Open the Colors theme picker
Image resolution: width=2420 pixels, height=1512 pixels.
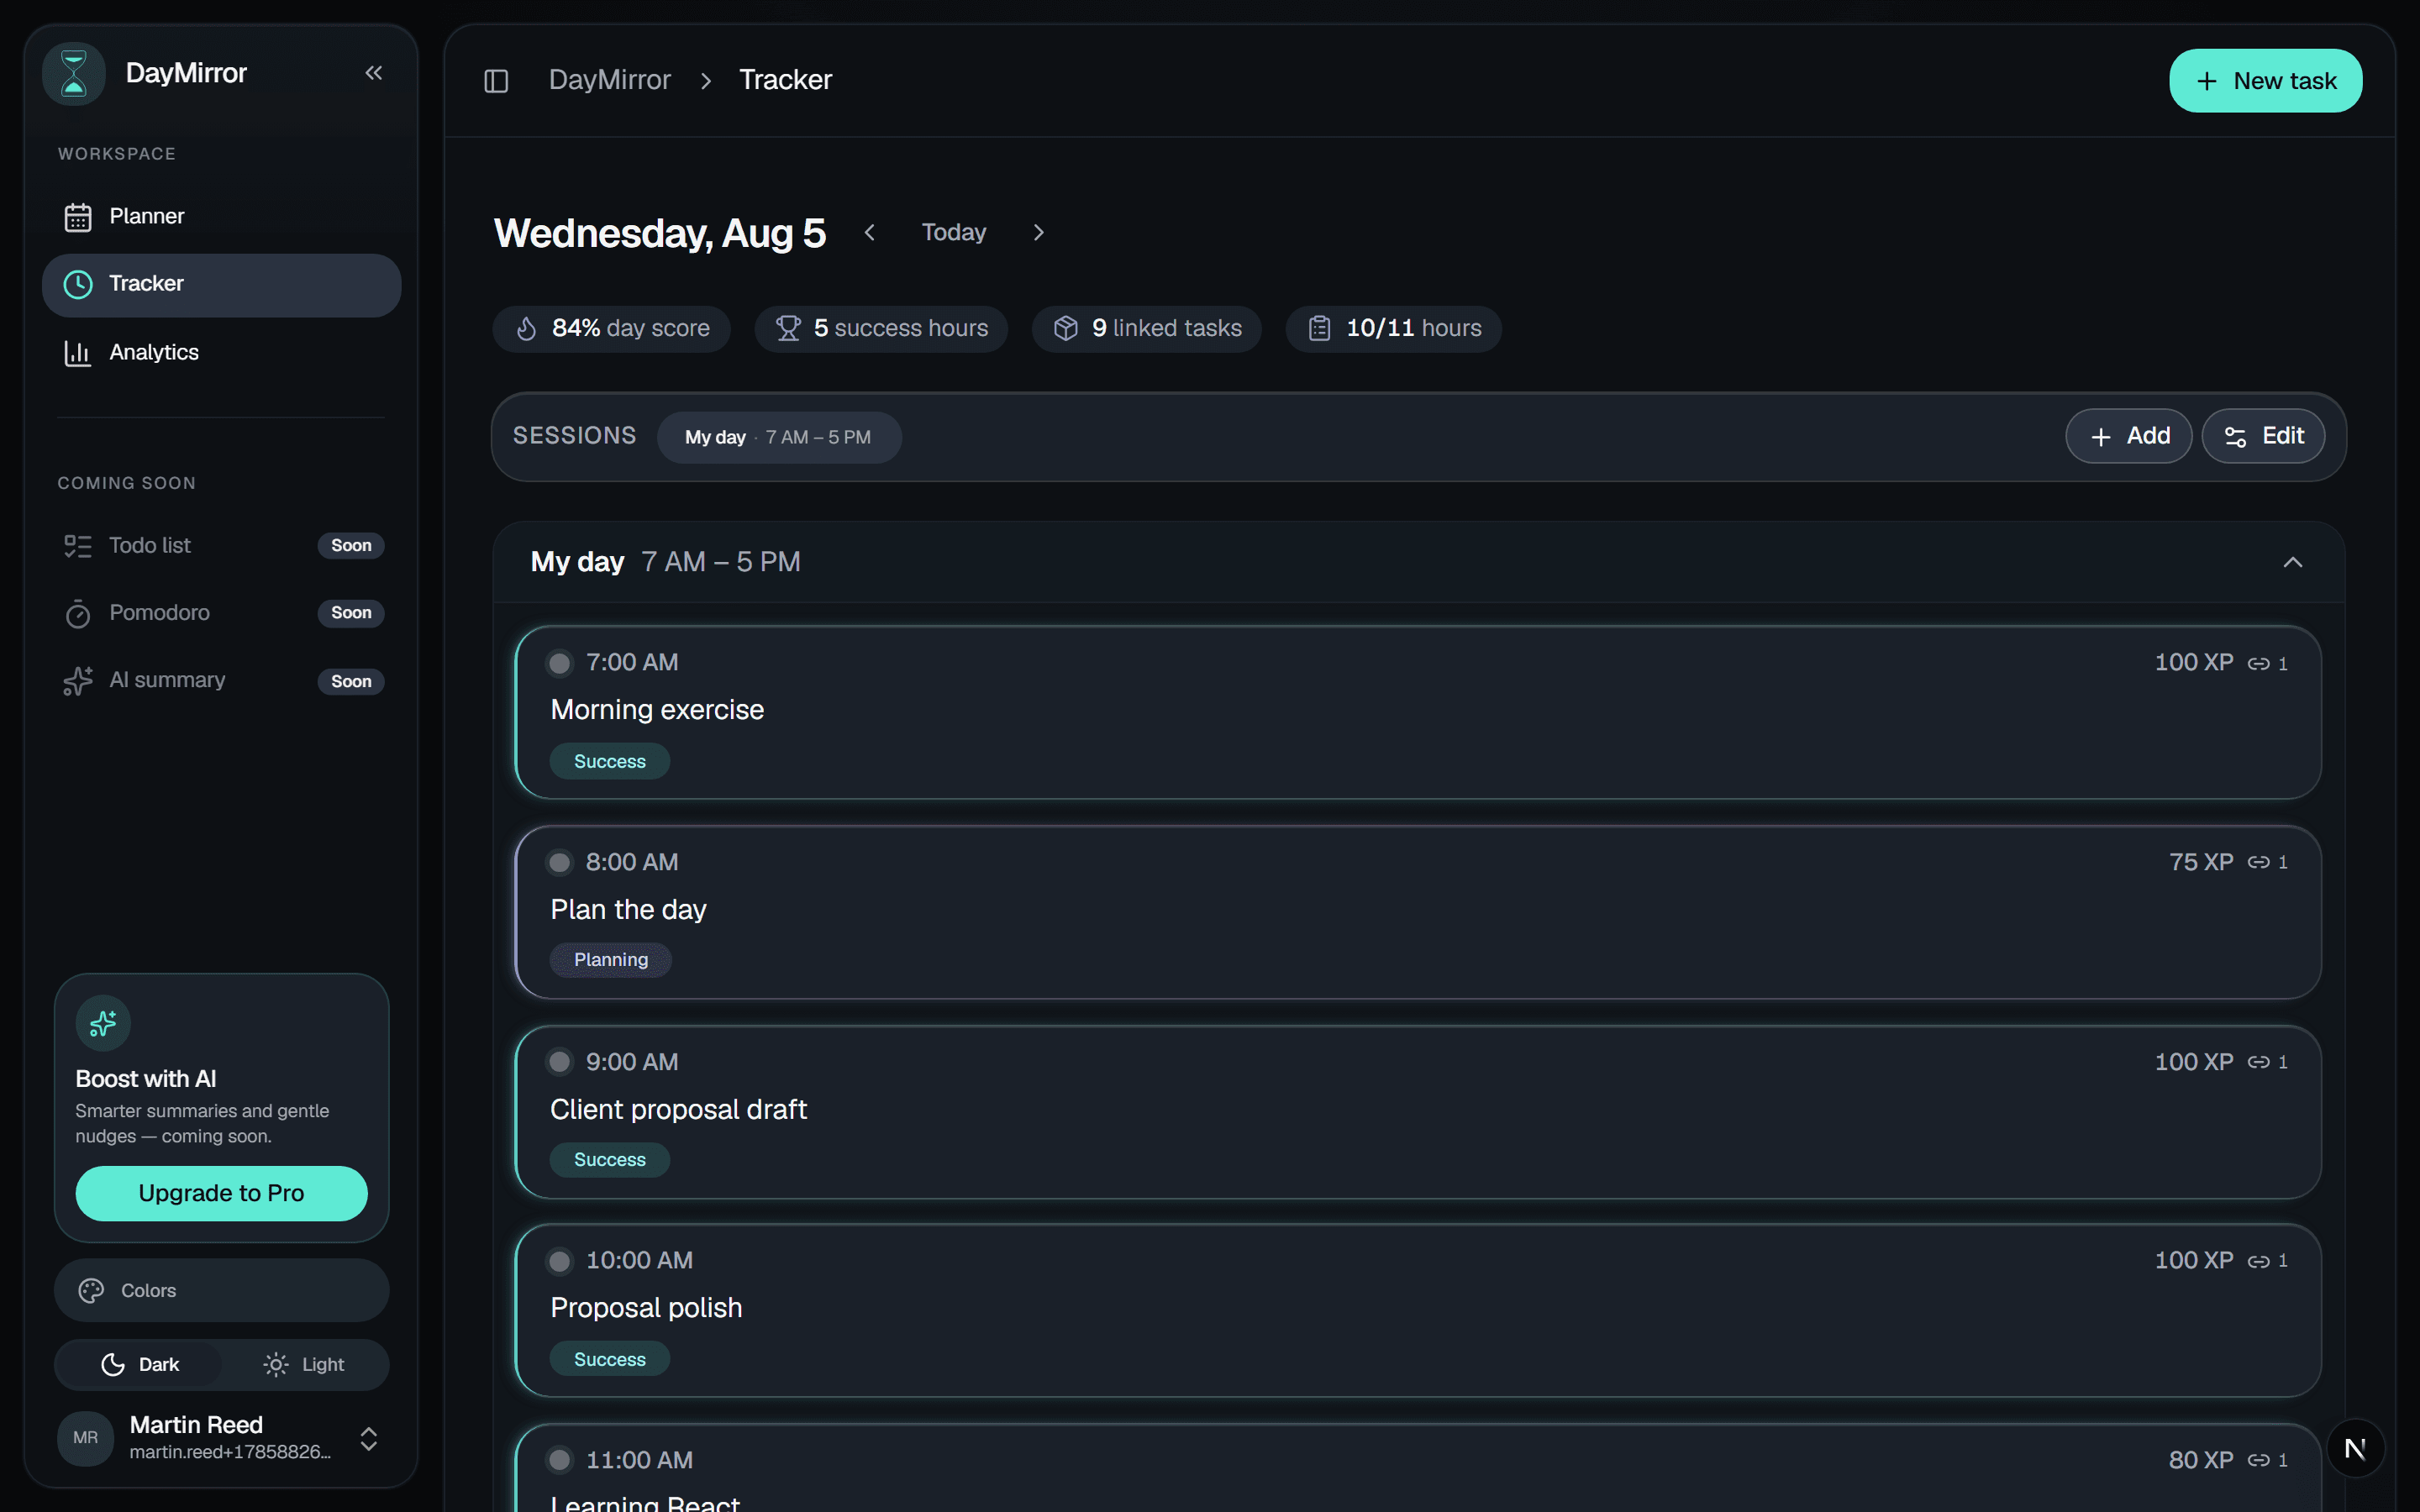point(221,1290)
